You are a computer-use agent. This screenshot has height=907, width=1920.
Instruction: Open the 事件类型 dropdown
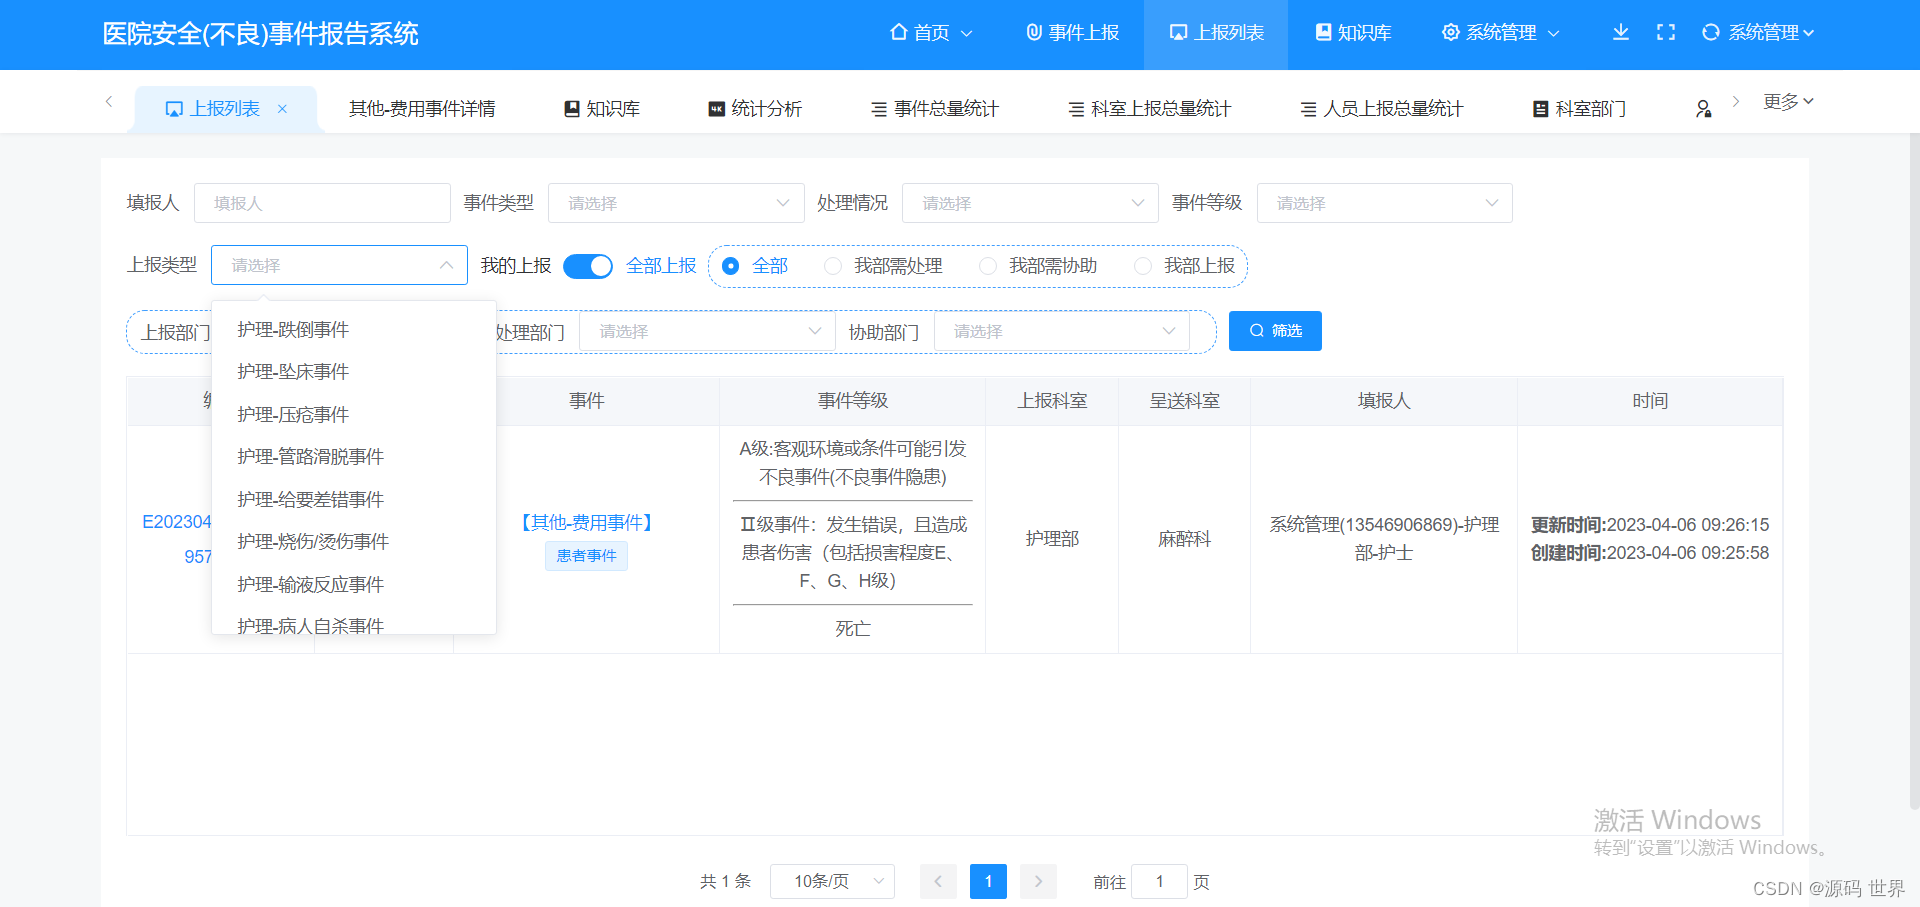tap(676, 203)
